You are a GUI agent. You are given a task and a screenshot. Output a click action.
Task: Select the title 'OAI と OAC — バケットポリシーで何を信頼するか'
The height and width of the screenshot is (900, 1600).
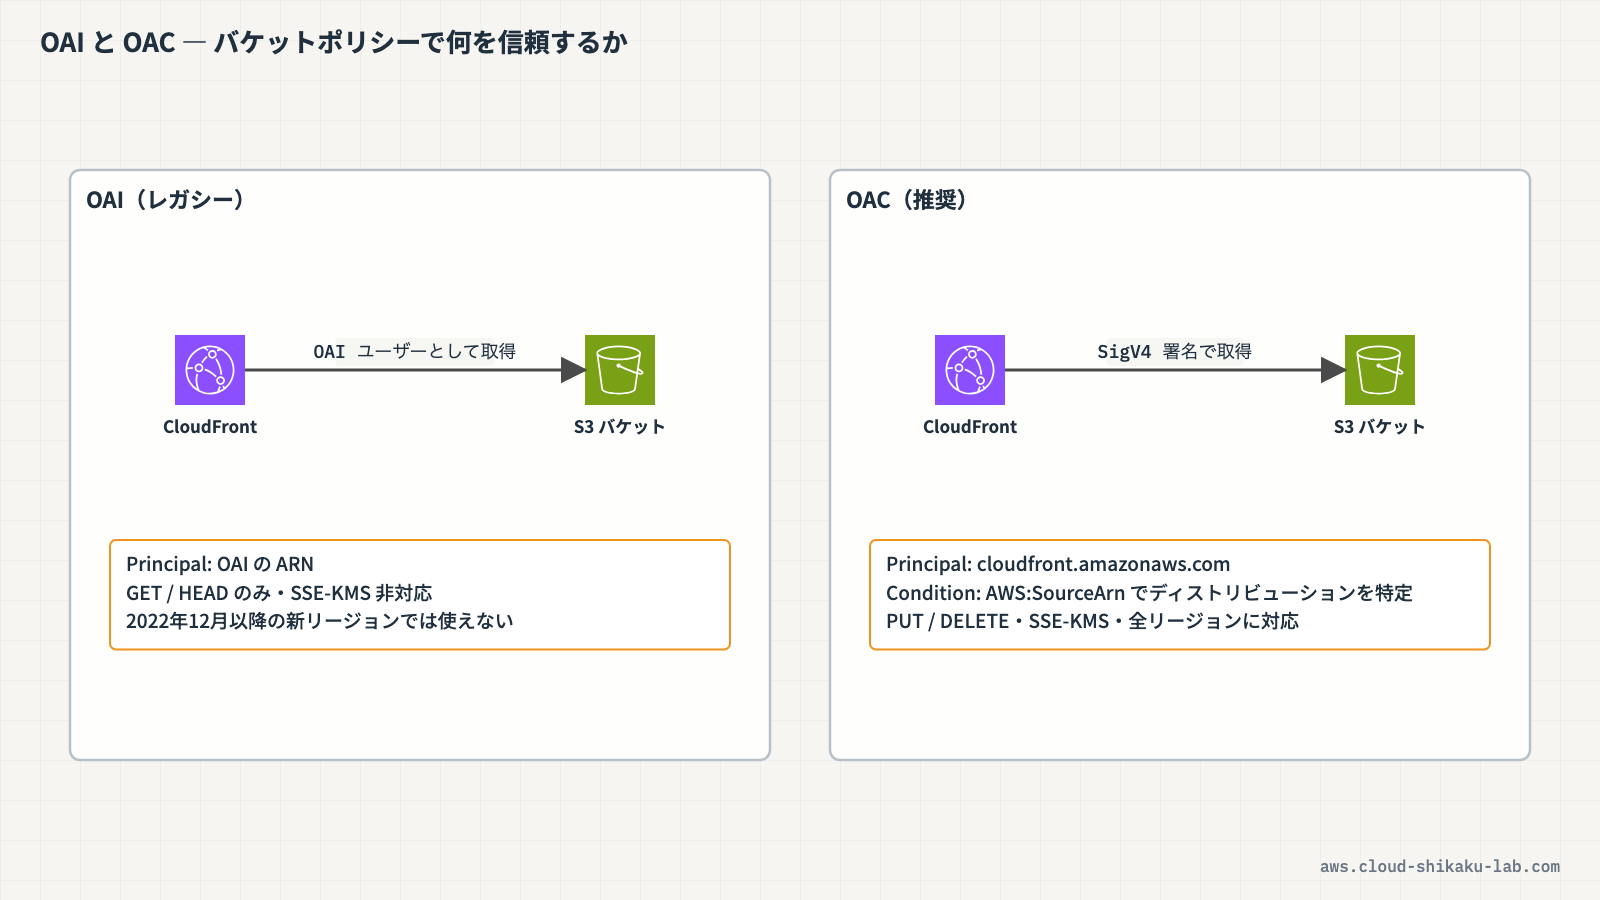point(334,42)
